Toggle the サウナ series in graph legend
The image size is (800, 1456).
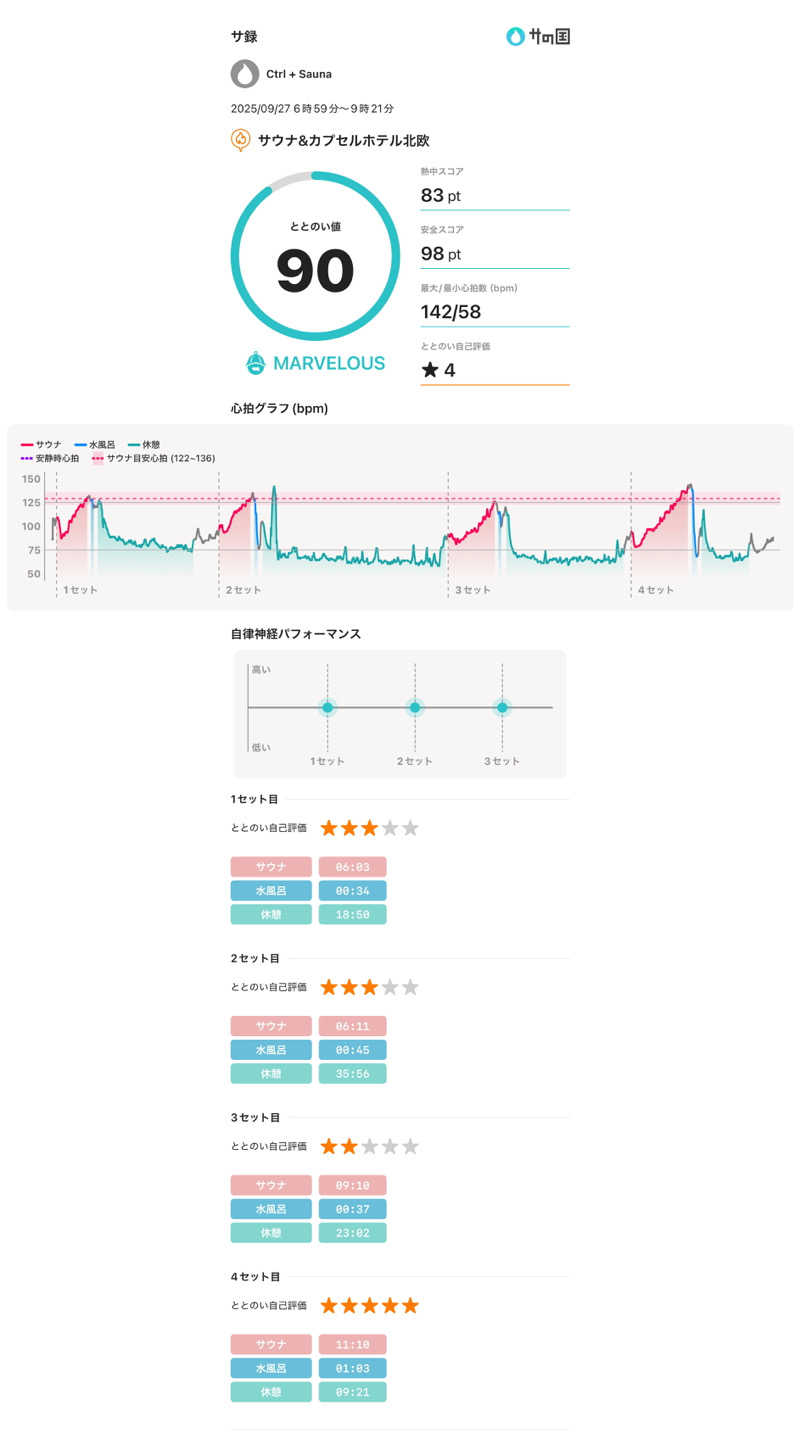[x=41, y=444]
